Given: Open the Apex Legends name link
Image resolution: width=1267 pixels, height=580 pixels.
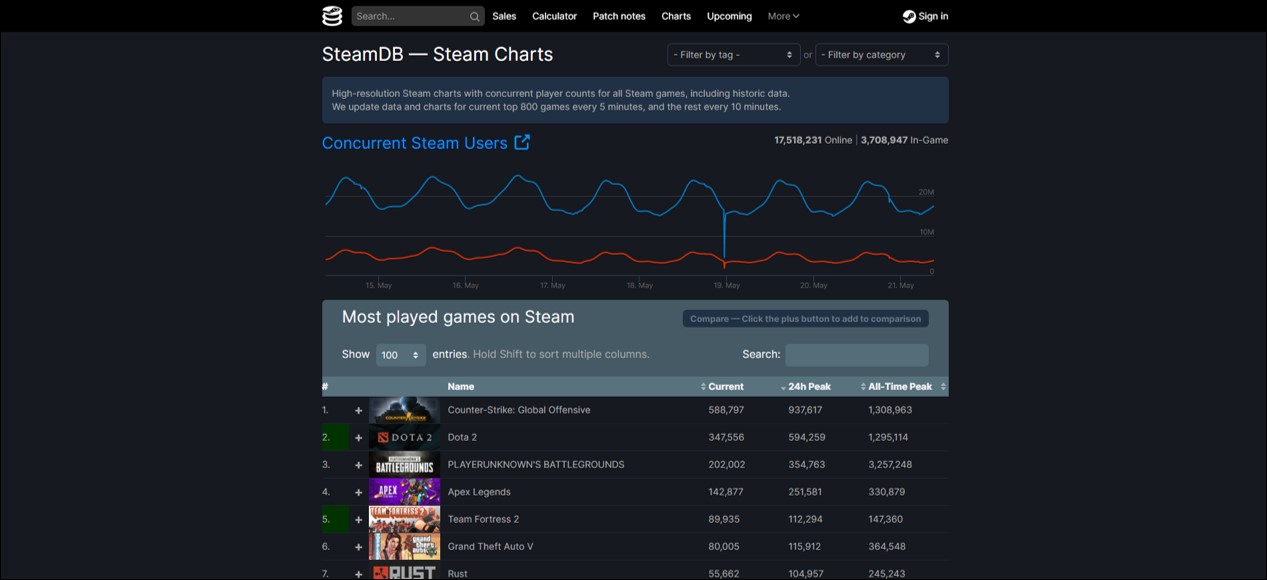Looking at the screenshot, I should coord(479,492).
